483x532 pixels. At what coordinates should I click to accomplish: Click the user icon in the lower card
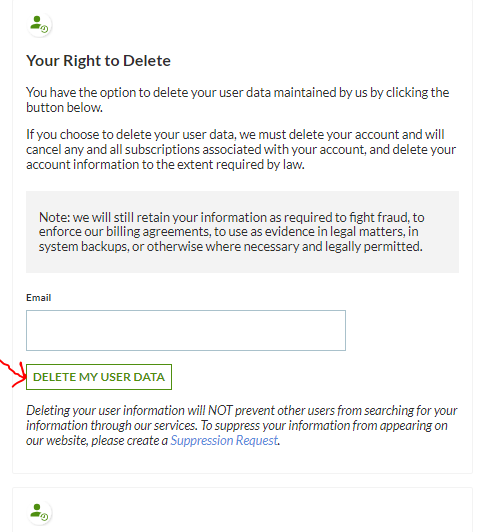tap(39, 512)
